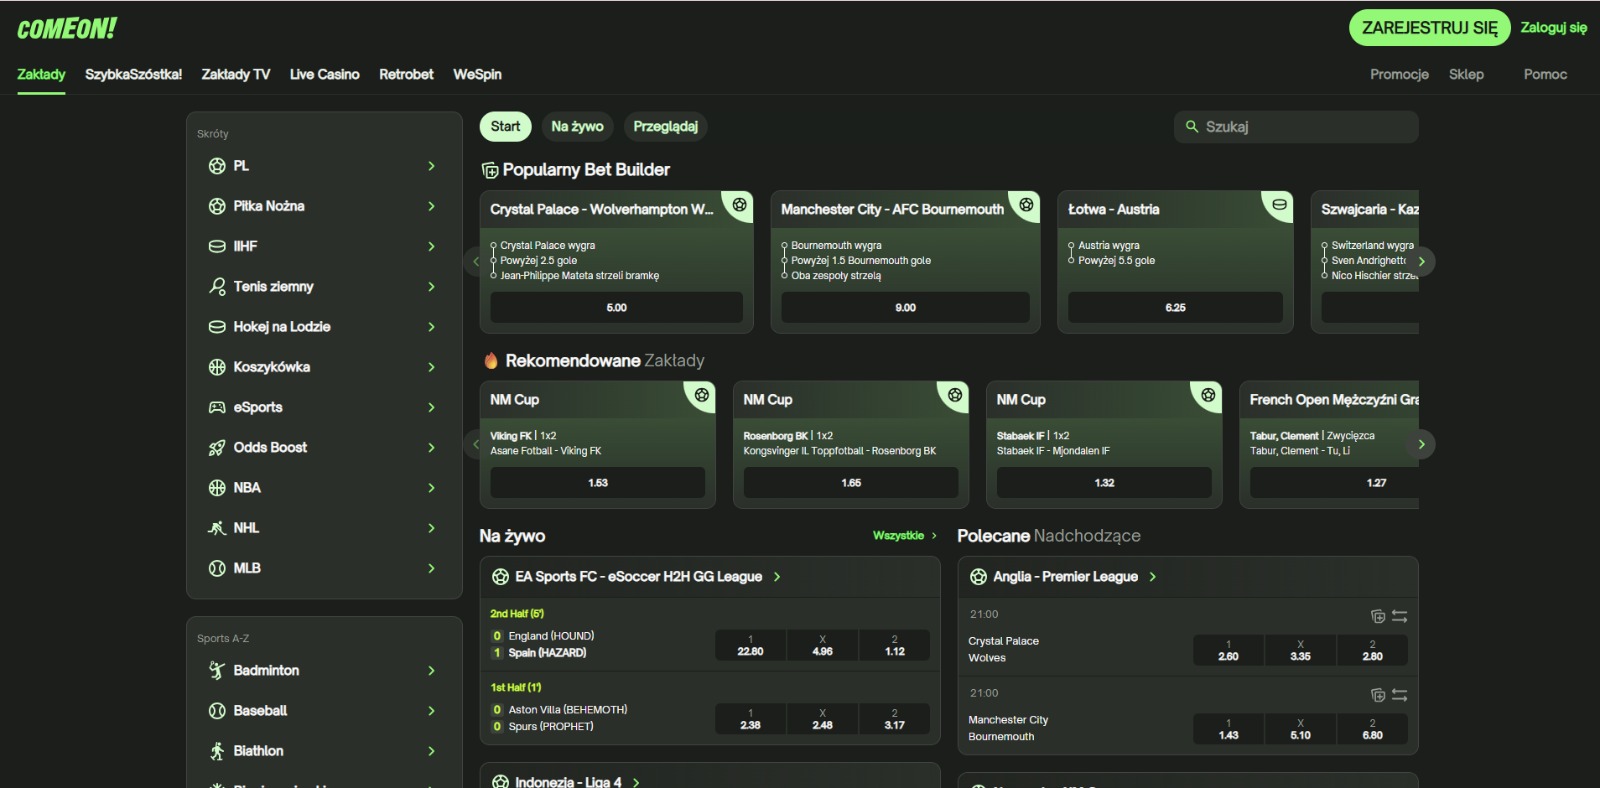The height and width of the screenshot is (788, 1600).
Task: Click the swap arrows icon for Manchester City - Bournemouth
Action: click(x=1399, y=695)
